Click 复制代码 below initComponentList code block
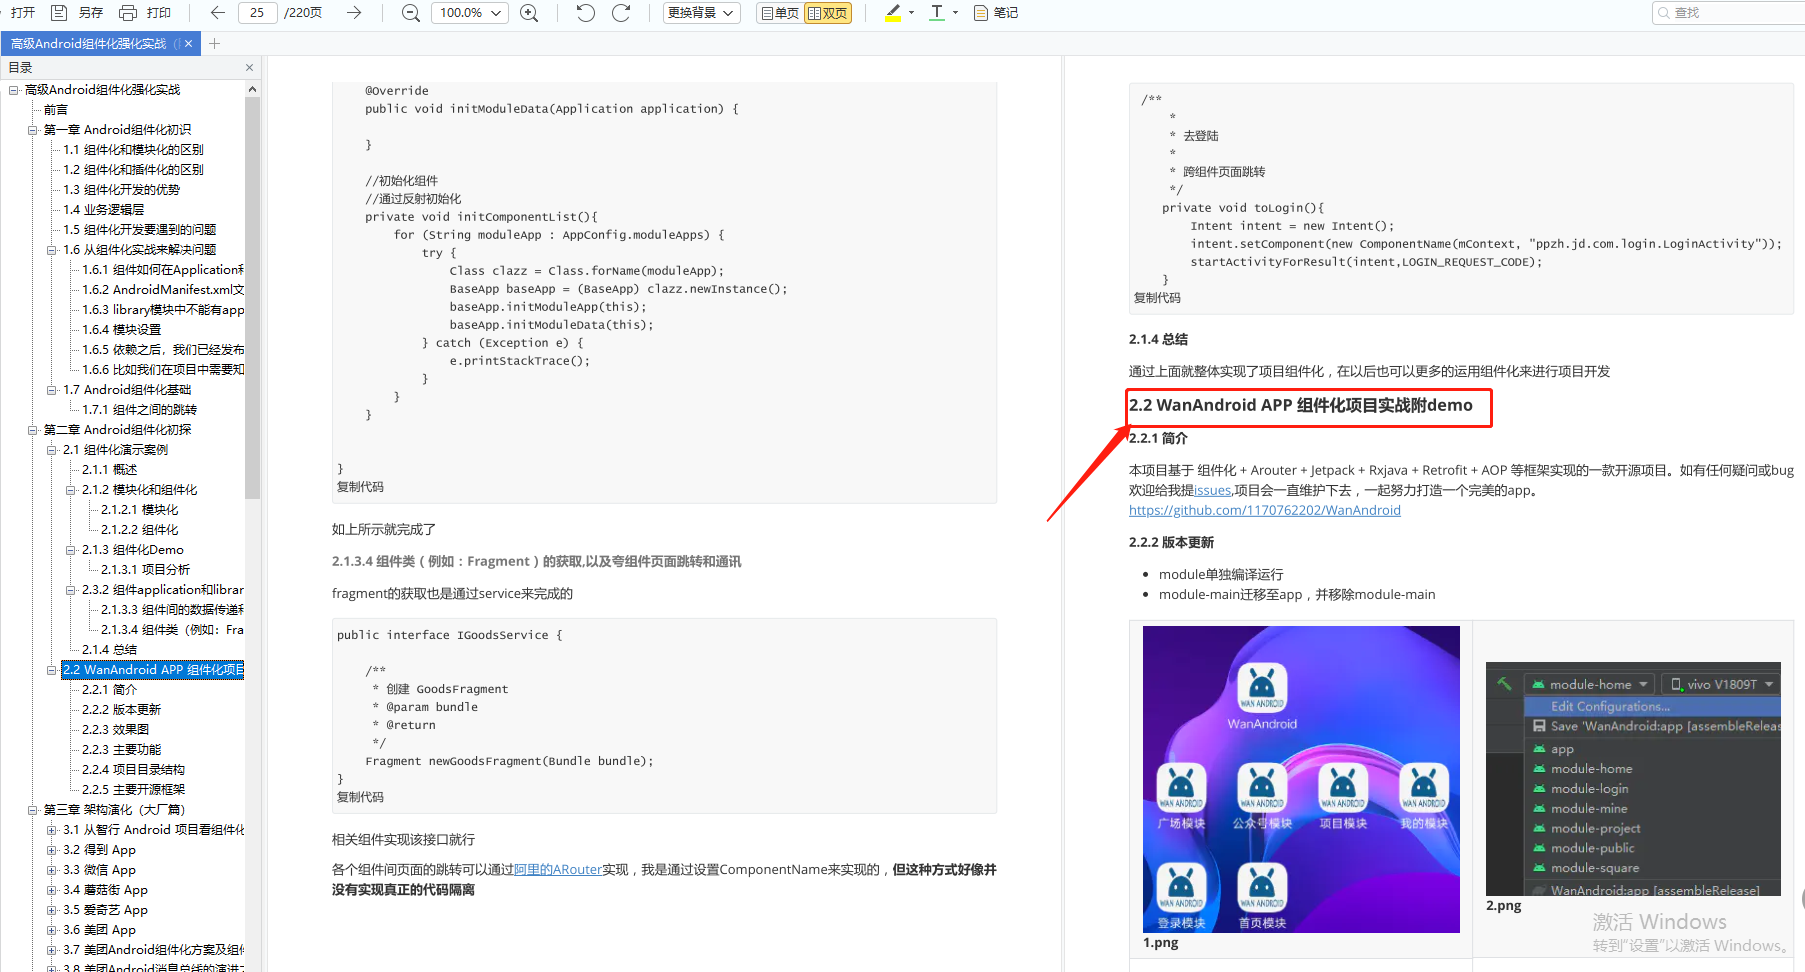The image size is (1805, 972). click(360, 487)
